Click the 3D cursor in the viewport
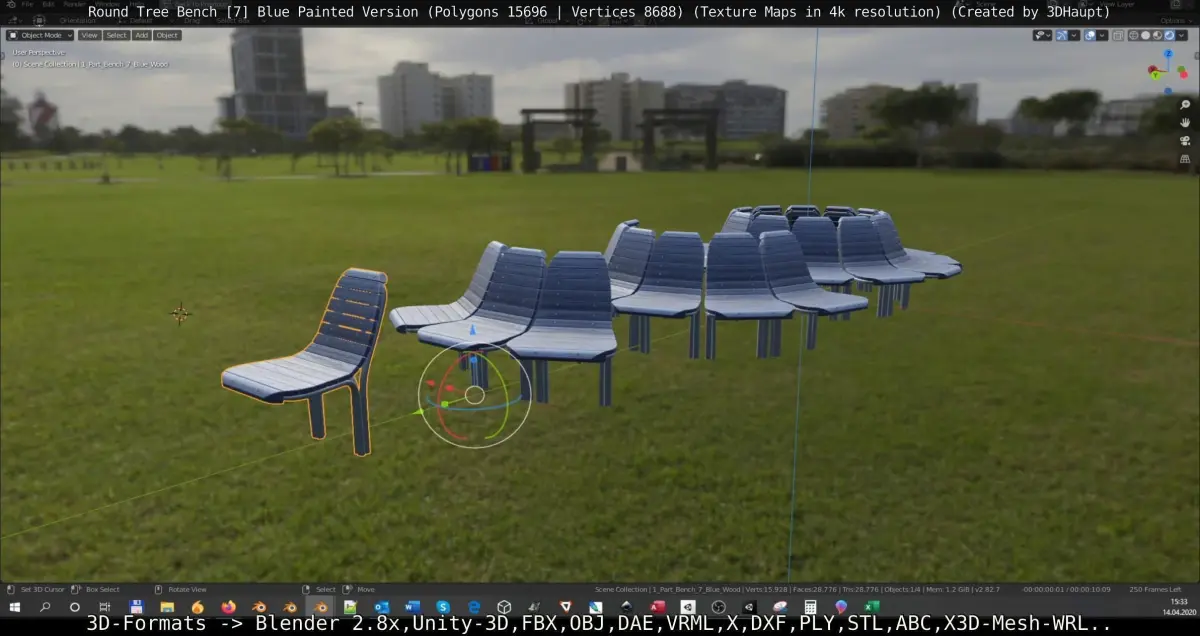The image size is (1200, 636). tap(181, 314)
